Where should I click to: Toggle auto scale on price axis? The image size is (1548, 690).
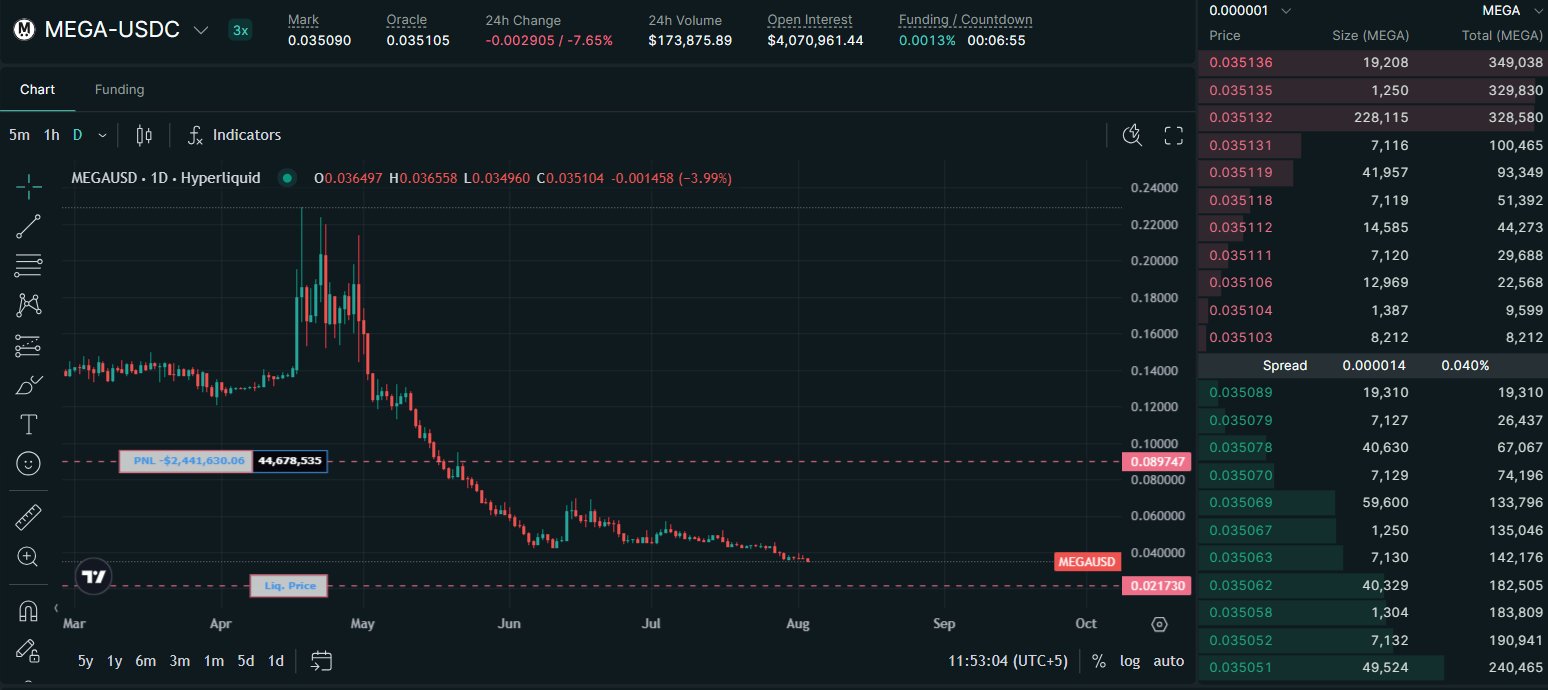(1168, 661)
